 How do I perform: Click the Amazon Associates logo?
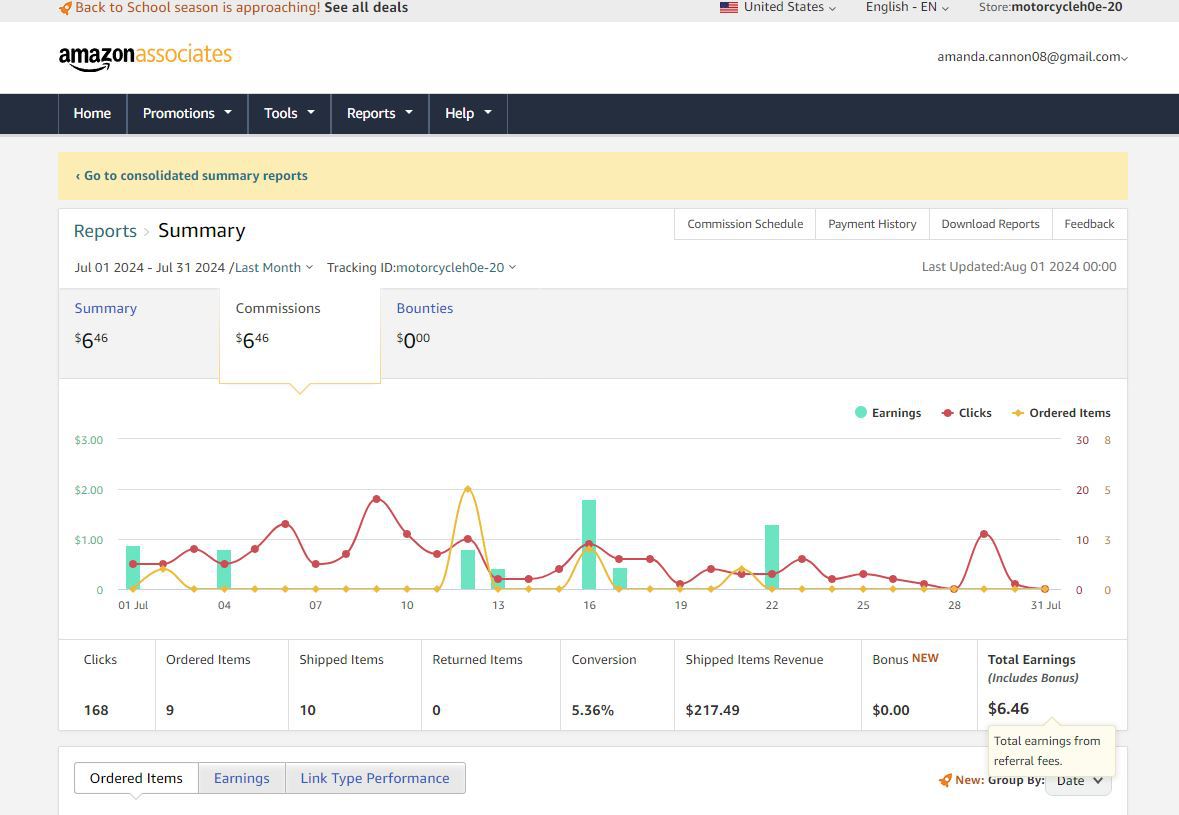[145, 57]
